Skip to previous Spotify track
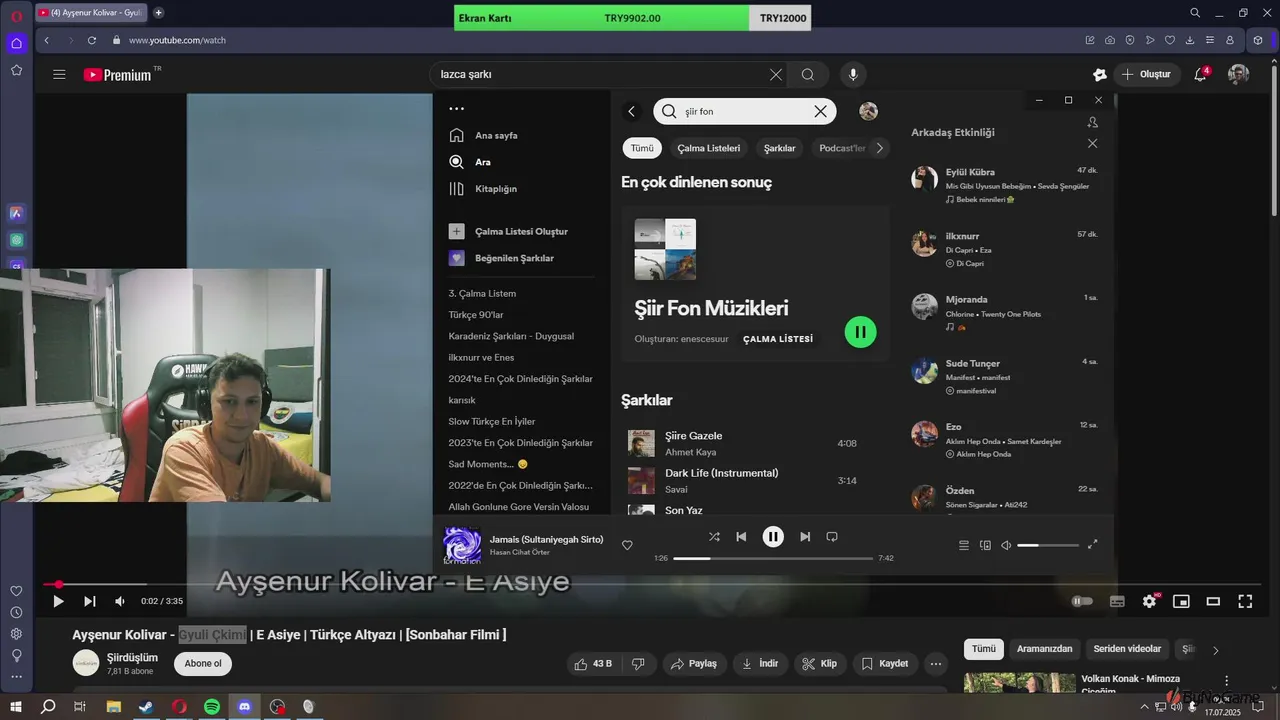This screenshot has width=1280, height=720. 741,537
